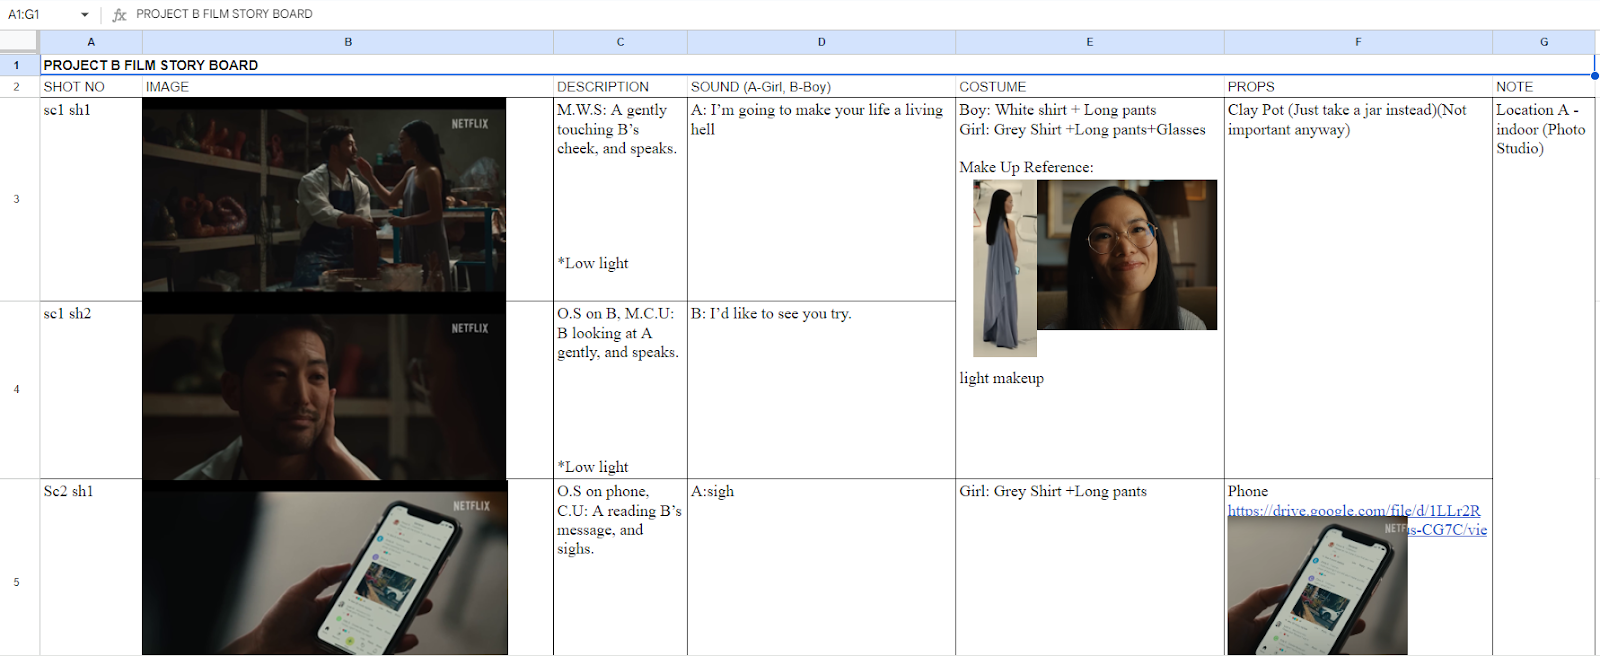Click the PROPS header cell

click(x=1358, y=87)
